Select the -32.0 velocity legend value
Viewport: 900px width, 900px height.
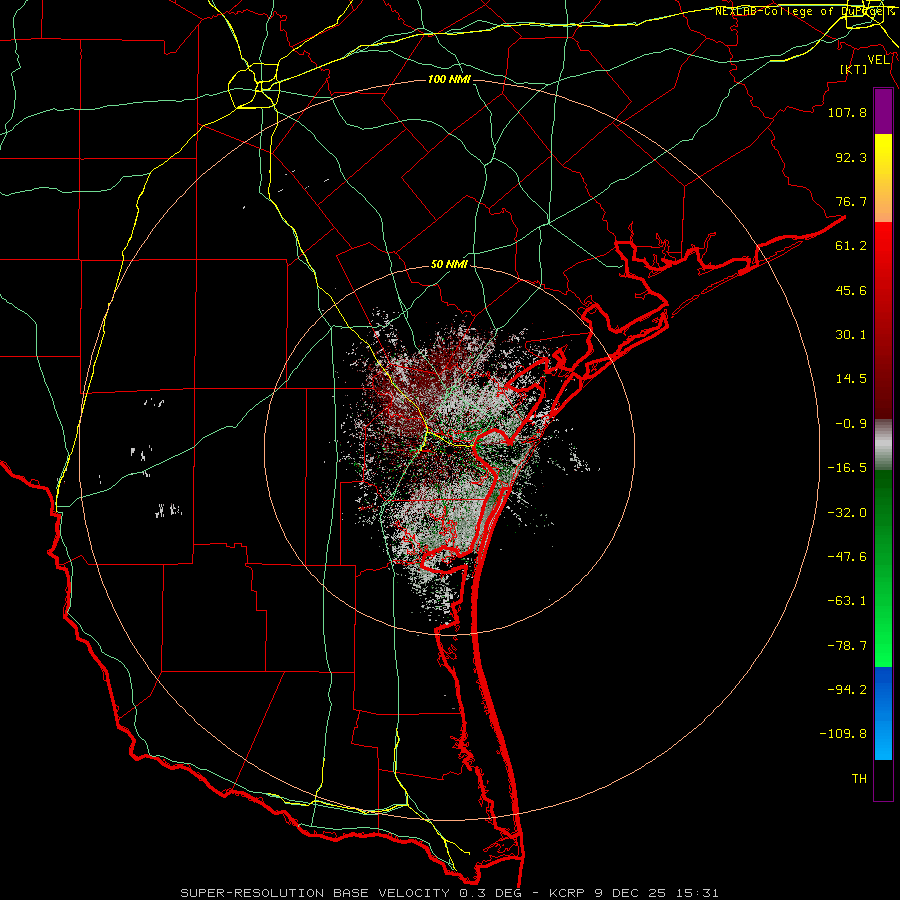pos(847,513)
